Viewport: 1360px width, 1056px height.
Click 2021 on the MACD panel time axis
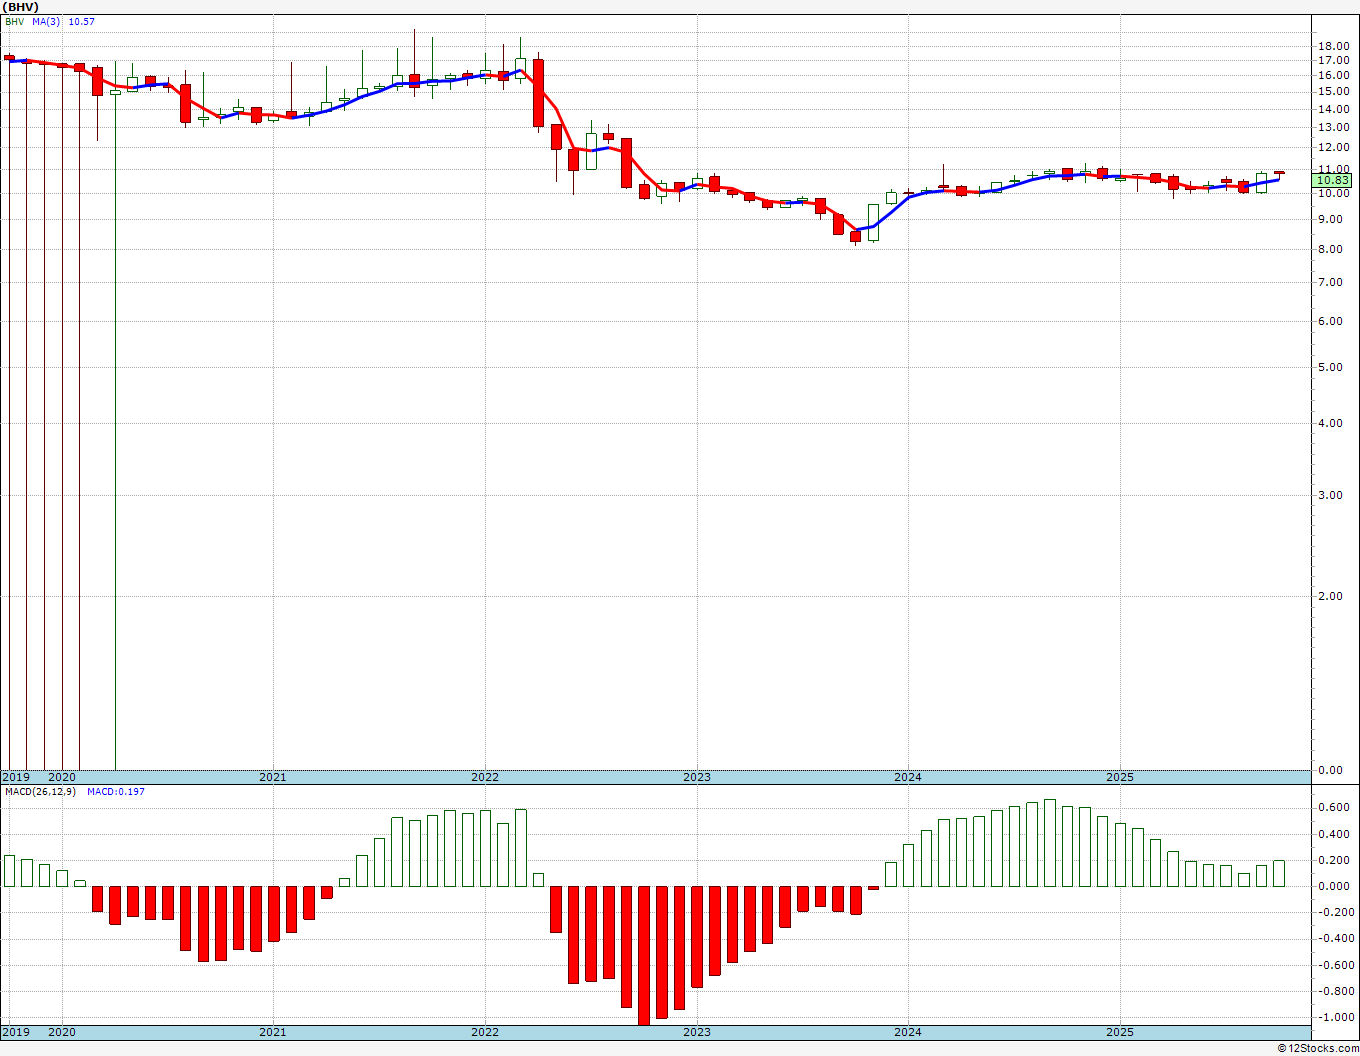pyautogui.click(x=273, y=1033)
